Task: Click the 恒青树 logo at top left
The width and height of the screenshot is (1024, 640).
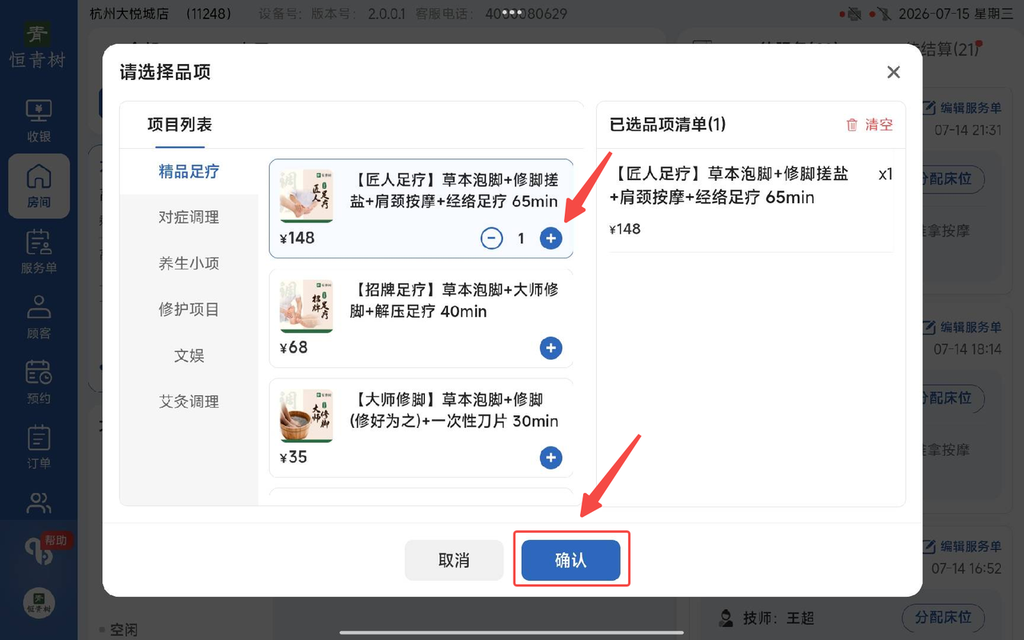Action: point(37,46)
